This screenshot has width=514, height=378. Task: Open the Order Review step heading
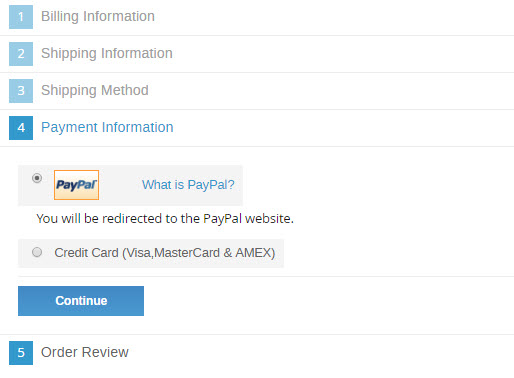coord(85,352)
